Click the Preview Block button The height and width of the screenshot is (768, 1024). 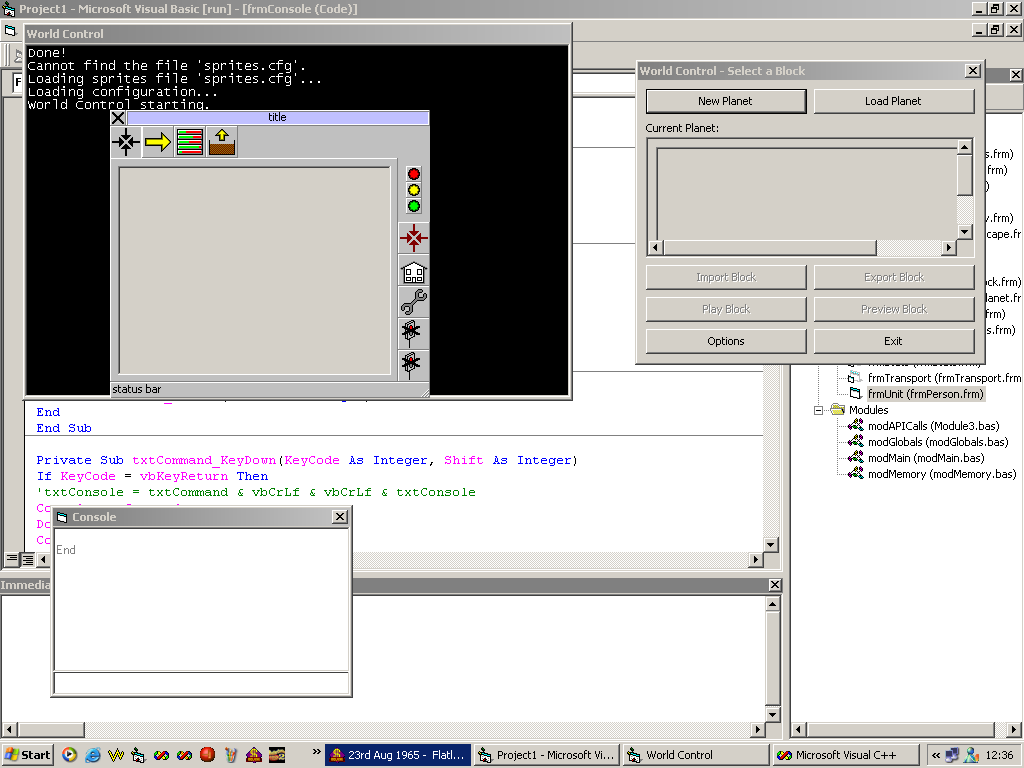pos(893,309)
